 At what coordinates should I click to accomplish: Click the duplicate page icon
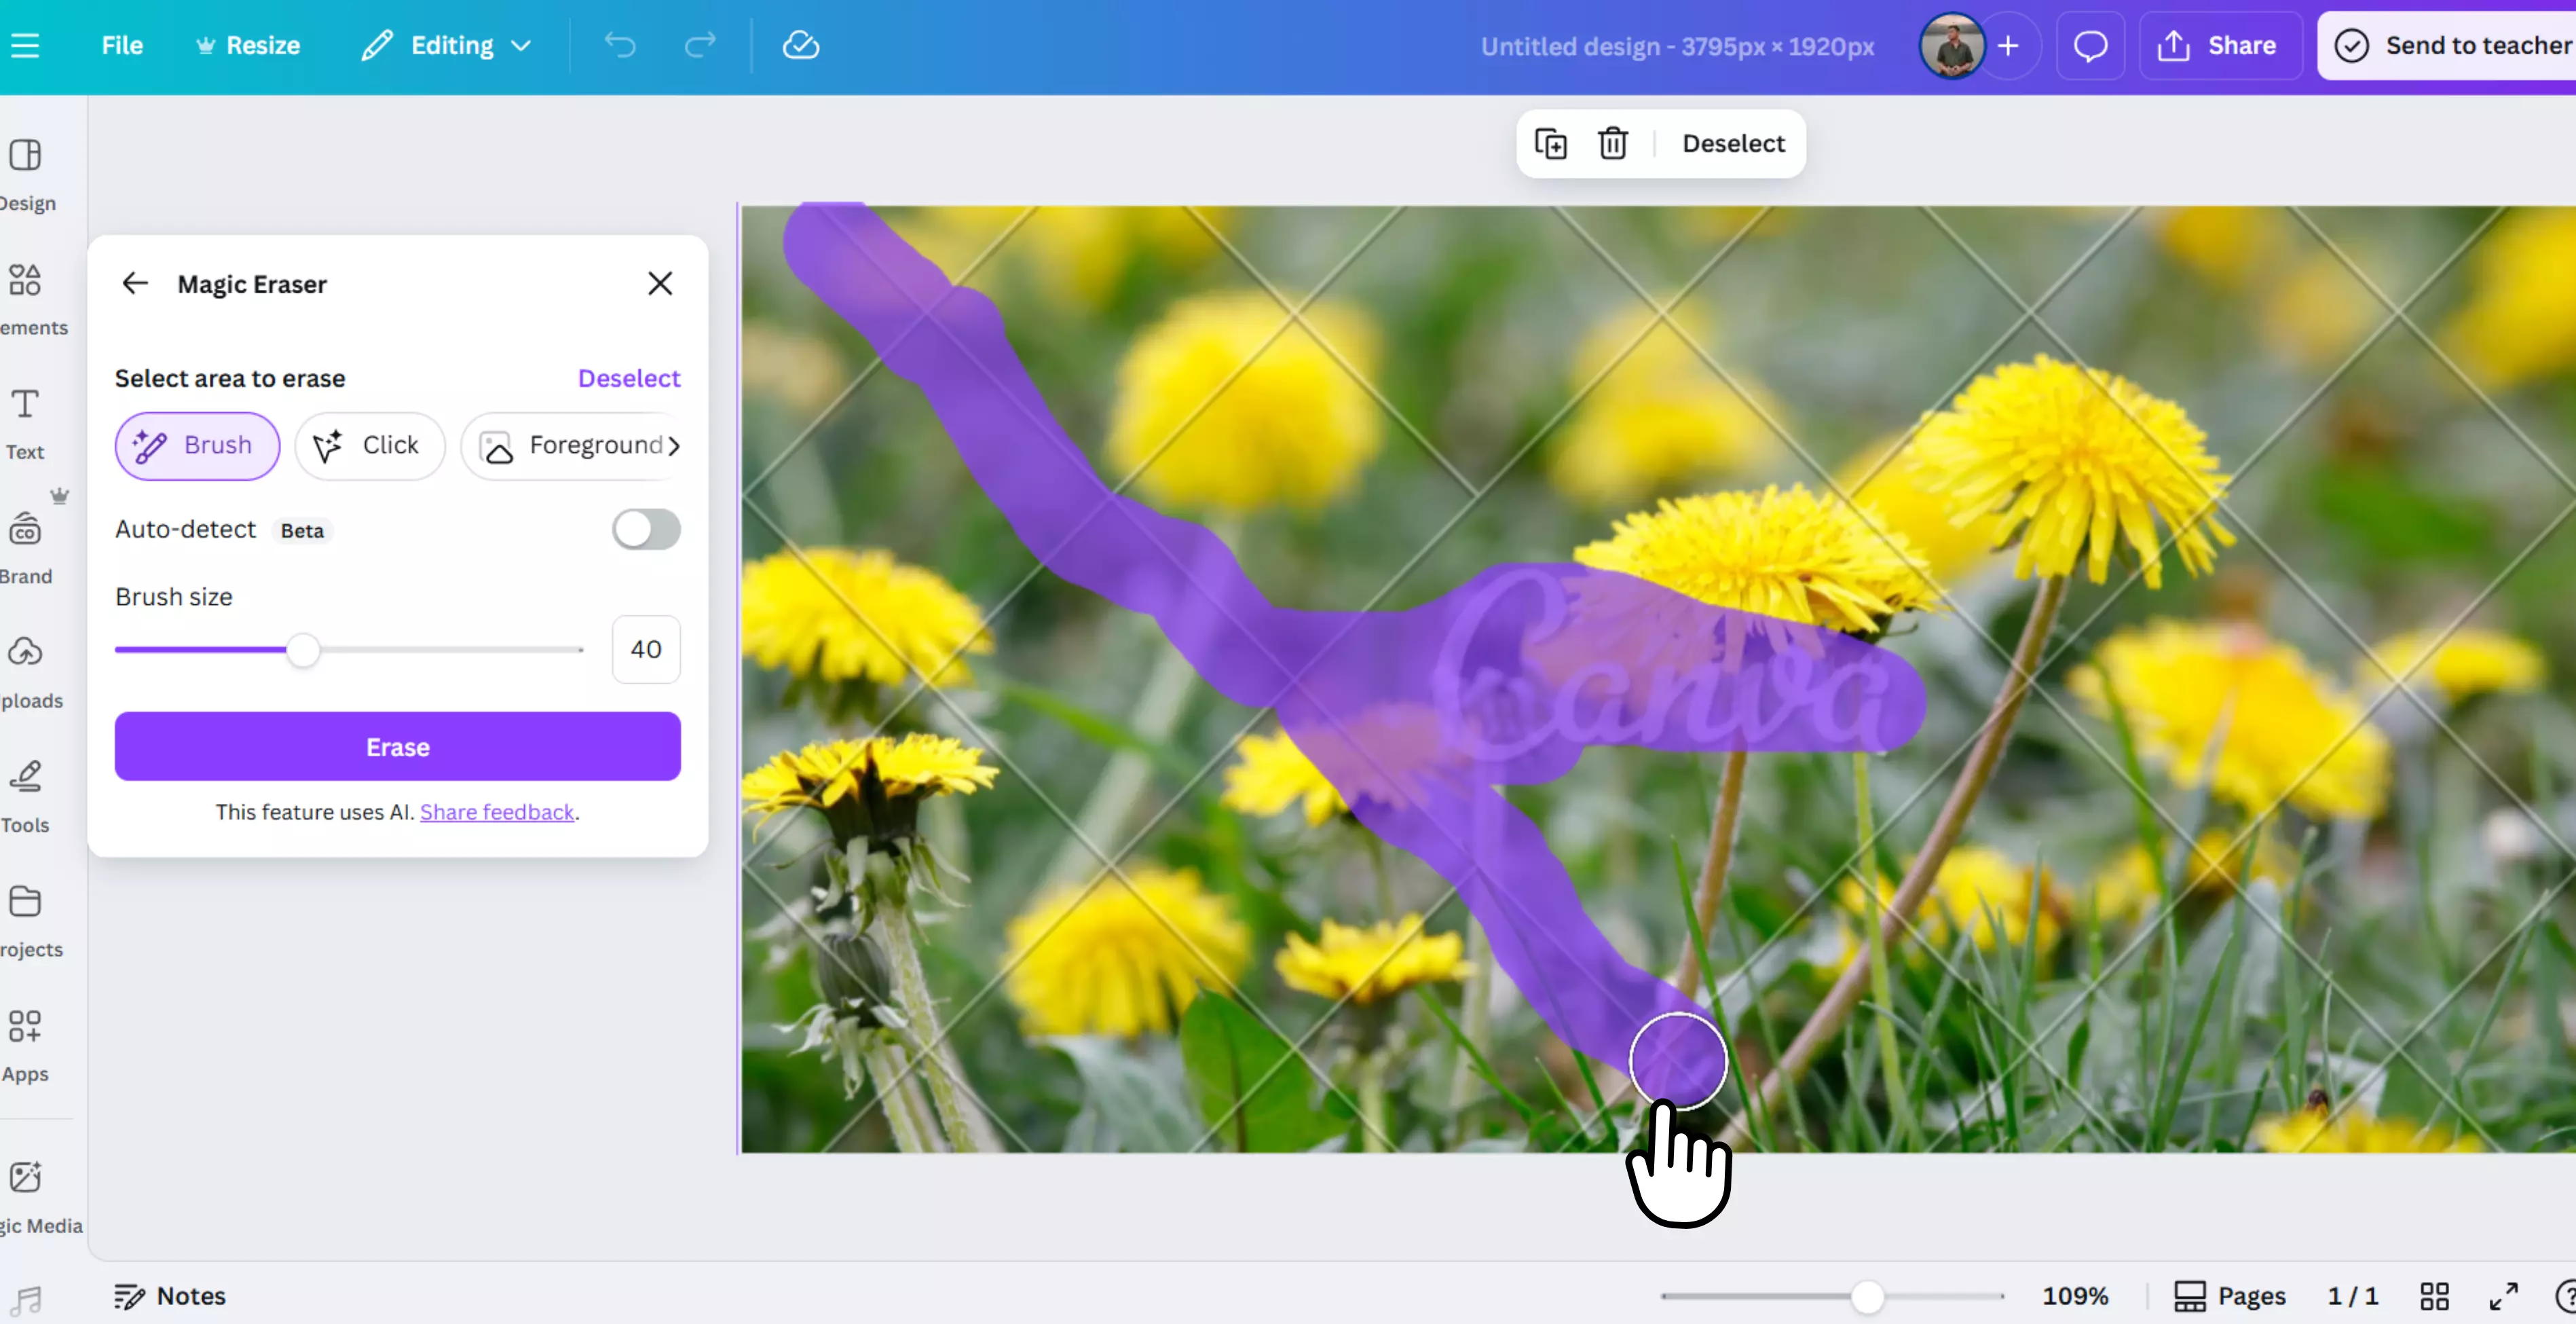pyautogui.click(x=1550, y=143)
